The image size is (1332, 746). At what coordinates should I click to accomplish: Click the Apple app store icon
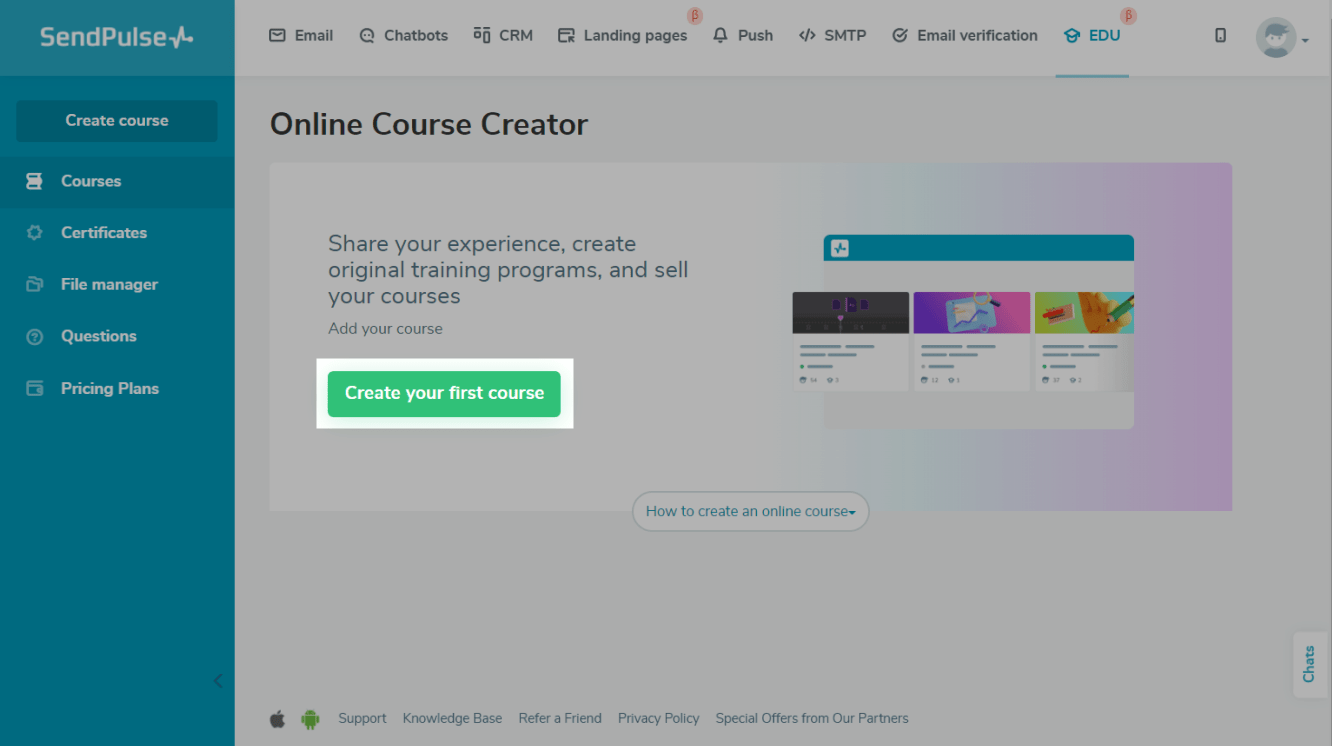click(x=278, y=719)
